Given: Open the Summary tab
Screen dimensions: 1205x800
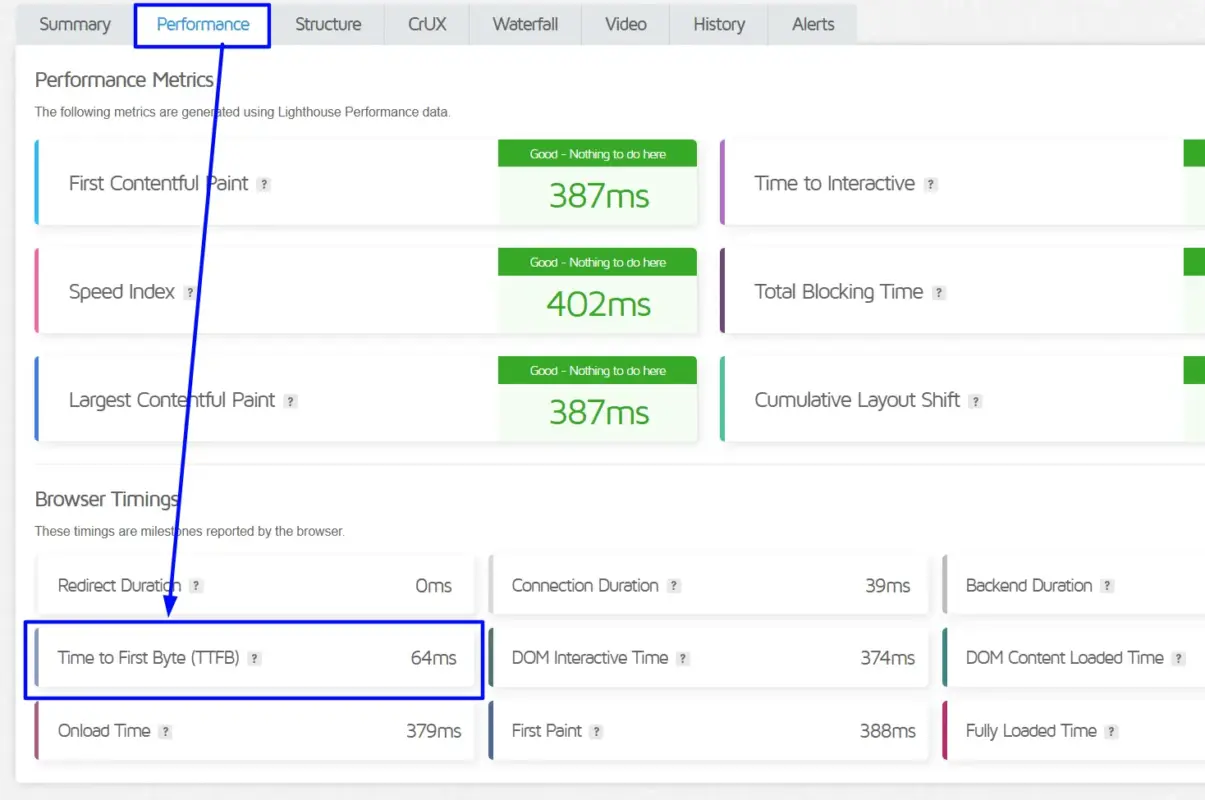Looking at the screenshot, I should click(x=75, y=25).
